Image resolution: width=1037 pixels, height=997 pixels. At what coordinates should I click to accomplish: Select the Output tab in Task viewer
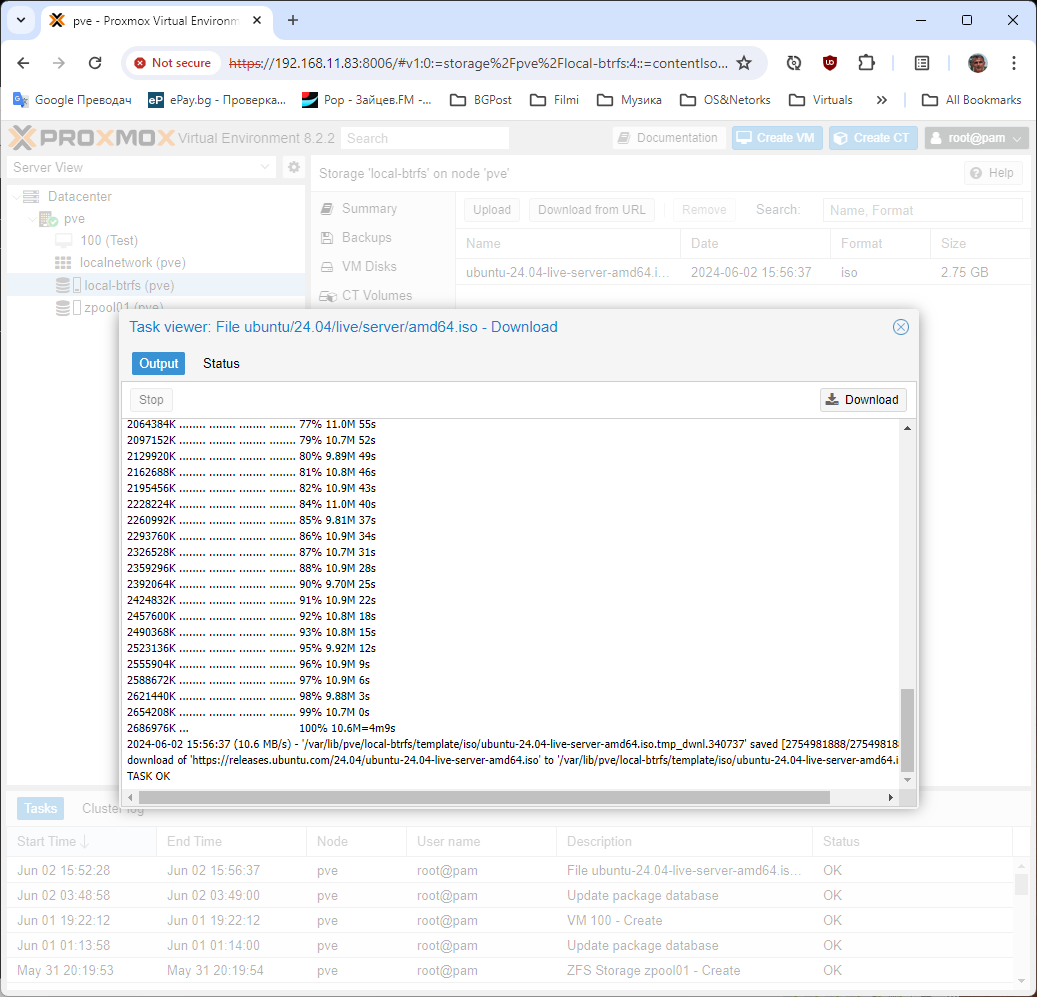tap(159, 364)
